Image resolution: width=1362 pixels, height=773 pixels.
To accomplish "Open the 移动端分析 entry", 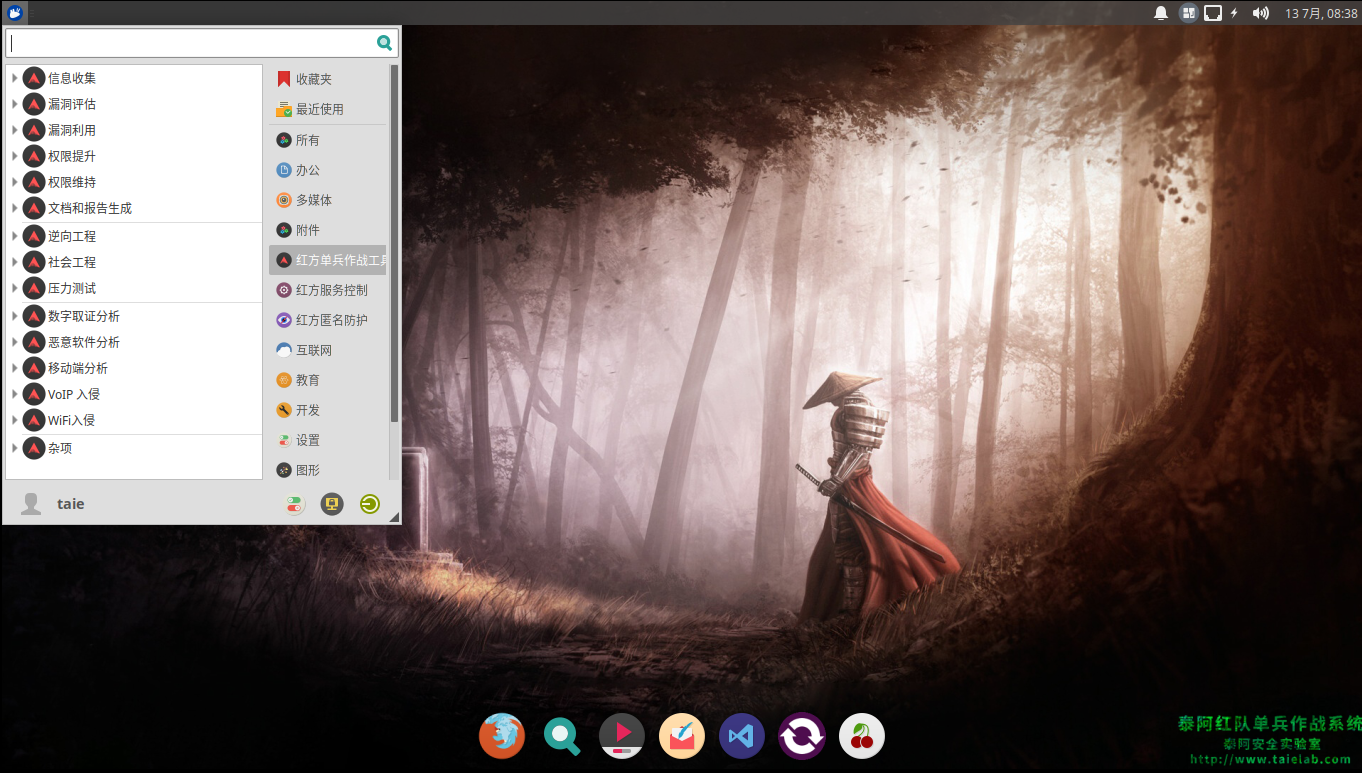I will 134,368.
